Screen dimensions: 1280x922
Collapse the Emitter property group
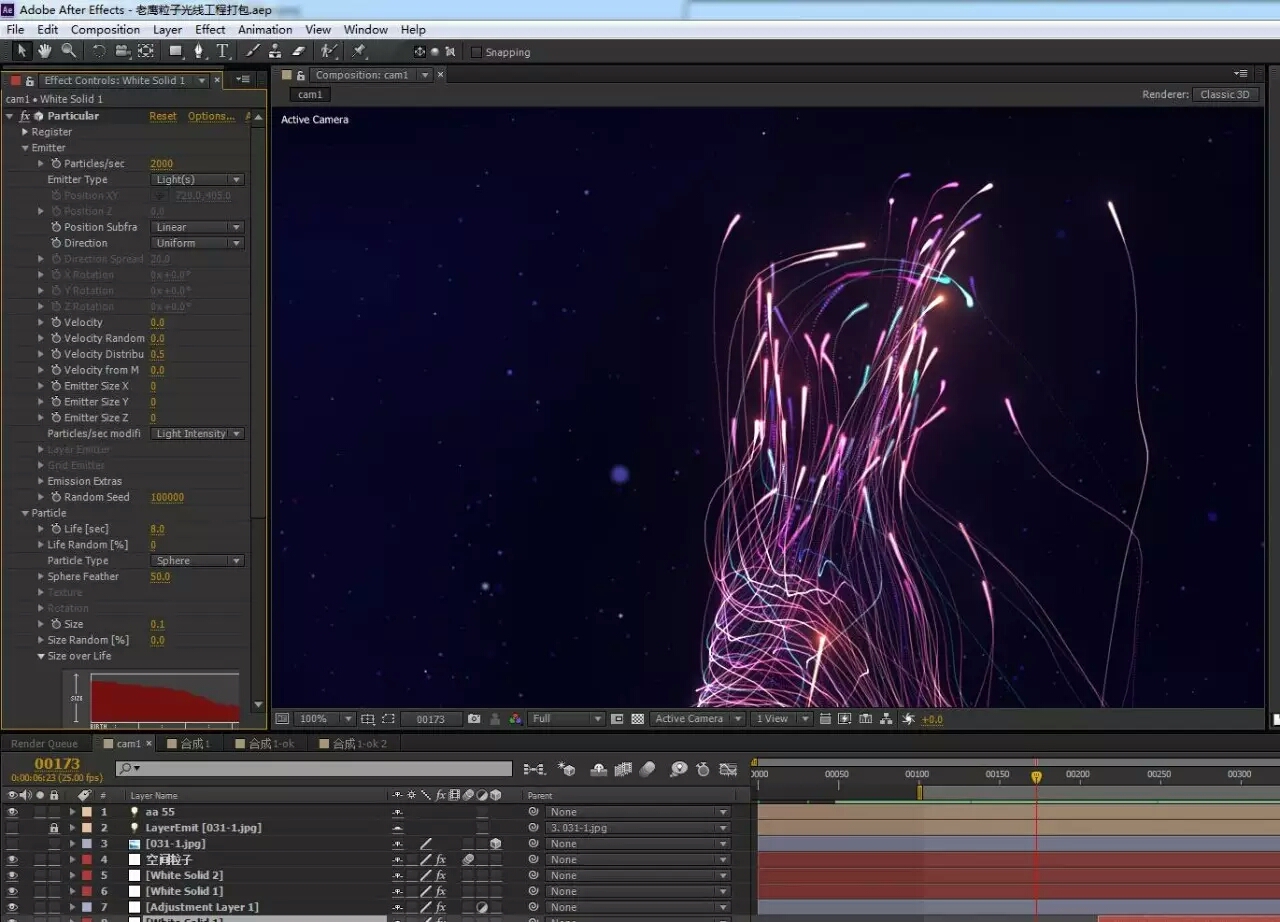(x=25, y=148)
